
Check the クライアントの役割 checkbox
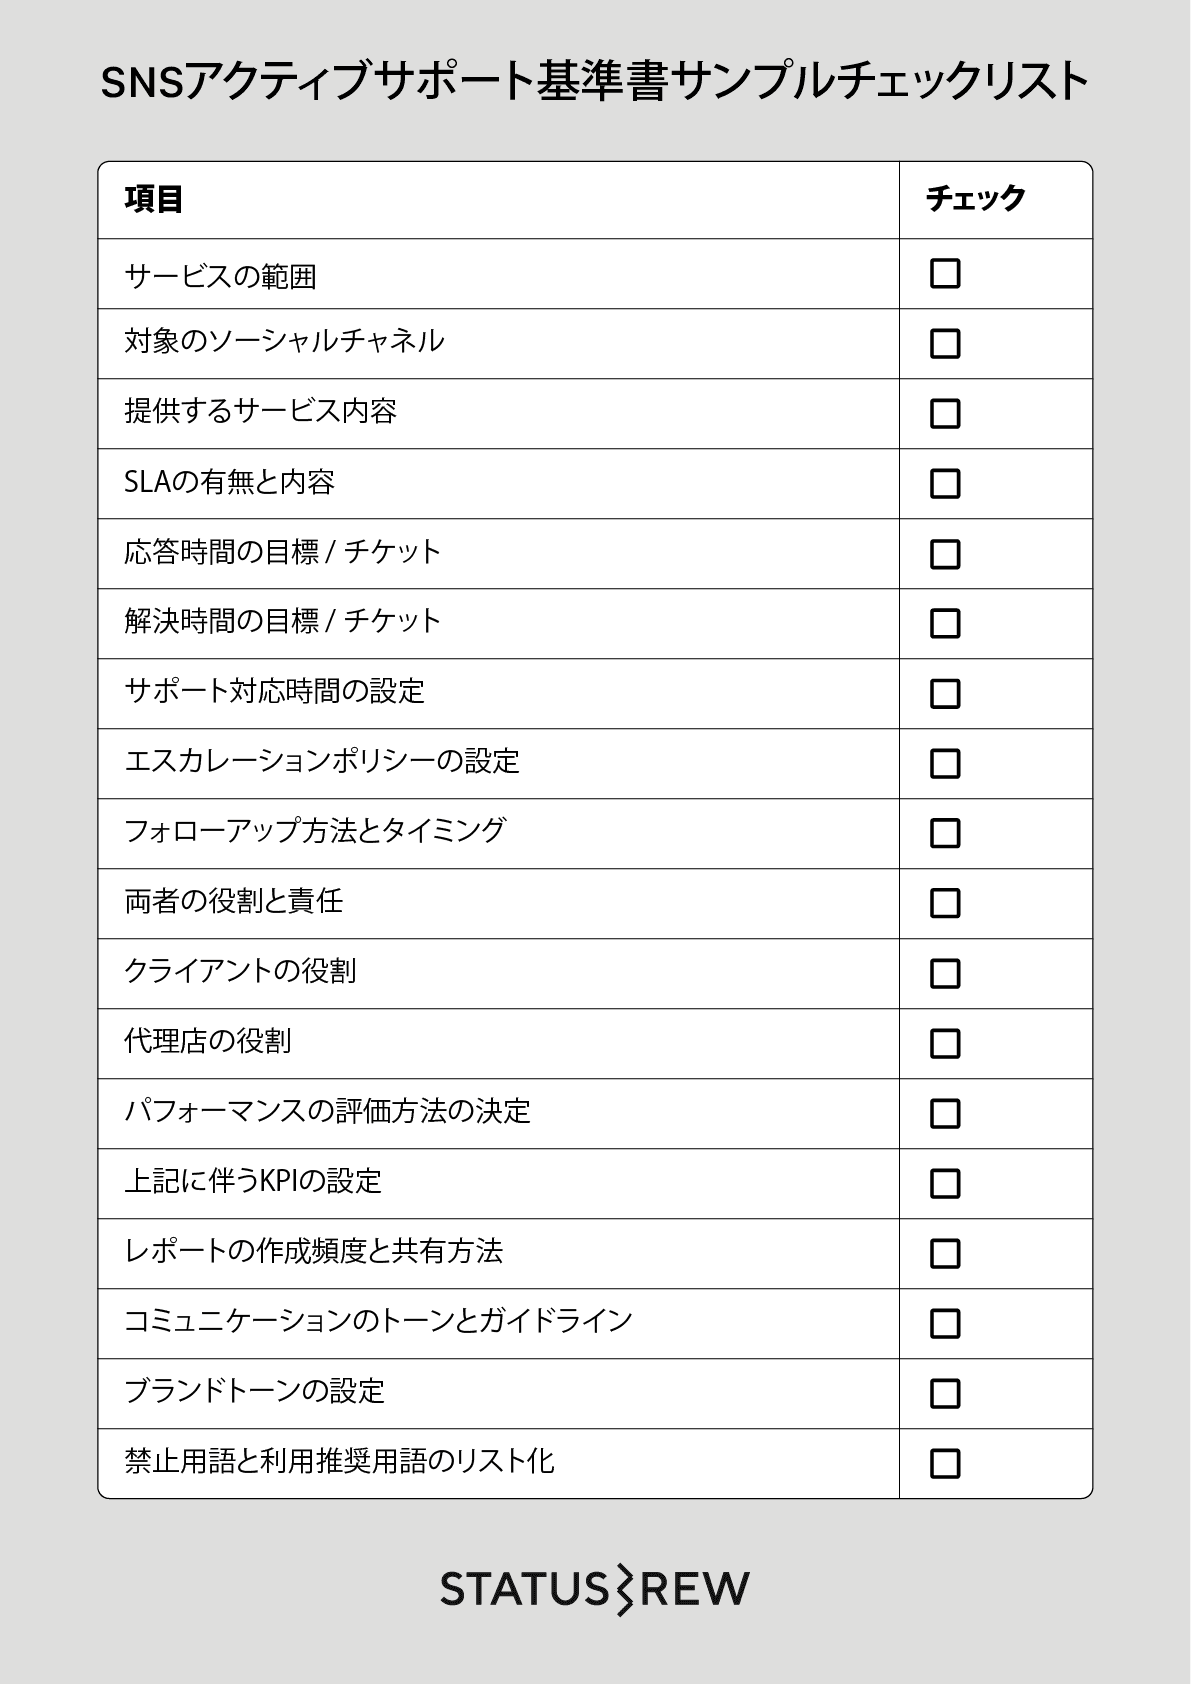click(945, 974)
